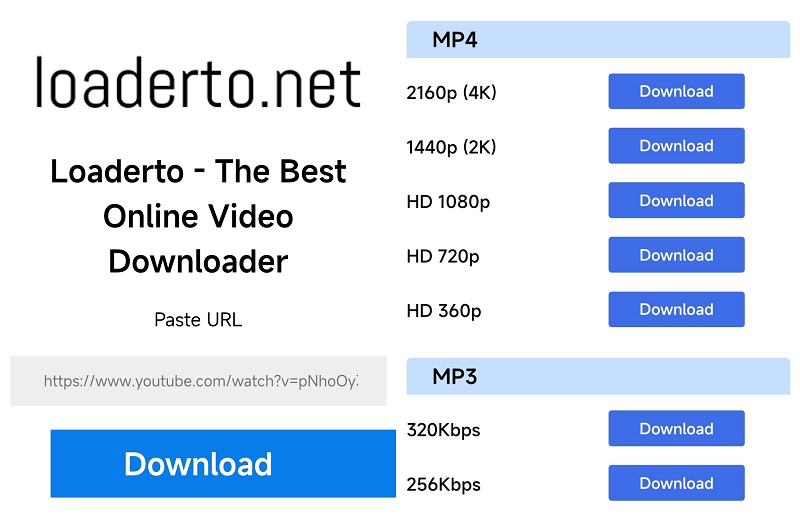Click the '256Kbps' bitrate label
Screen dimensions: 800x531
coord(443,485)
